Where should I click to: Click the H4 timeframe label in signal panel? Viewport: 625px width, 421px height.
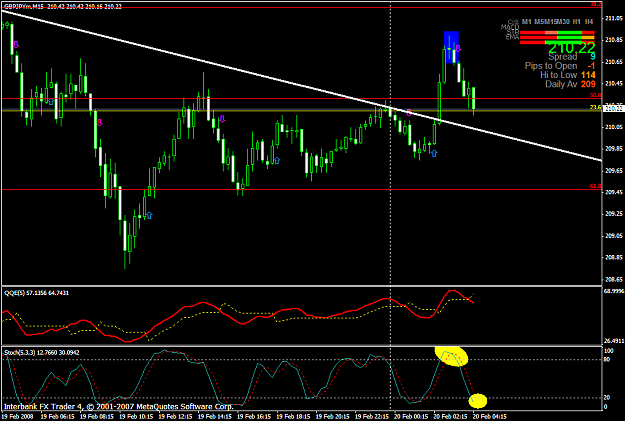click(589, 22)
